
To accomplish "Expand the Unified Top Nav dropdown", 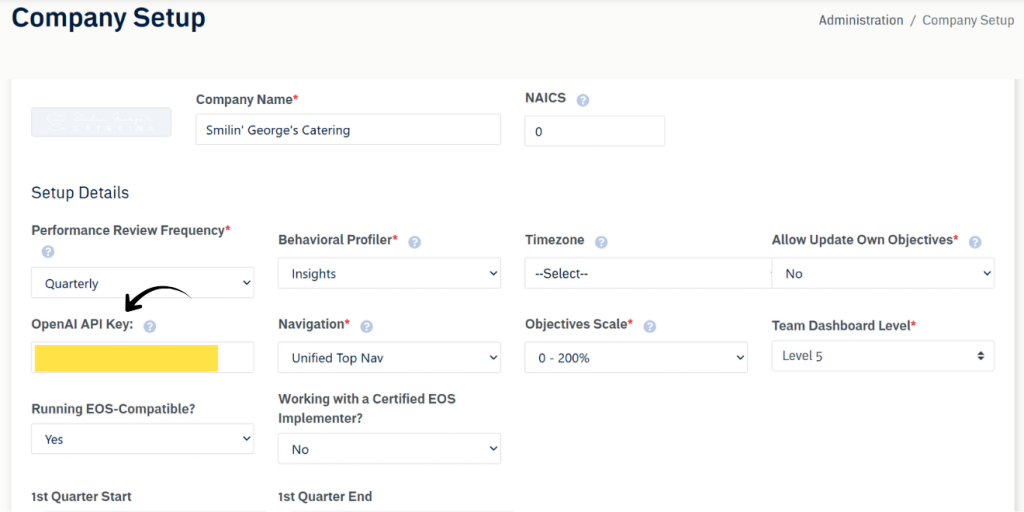I will click(x=389, y=357).
